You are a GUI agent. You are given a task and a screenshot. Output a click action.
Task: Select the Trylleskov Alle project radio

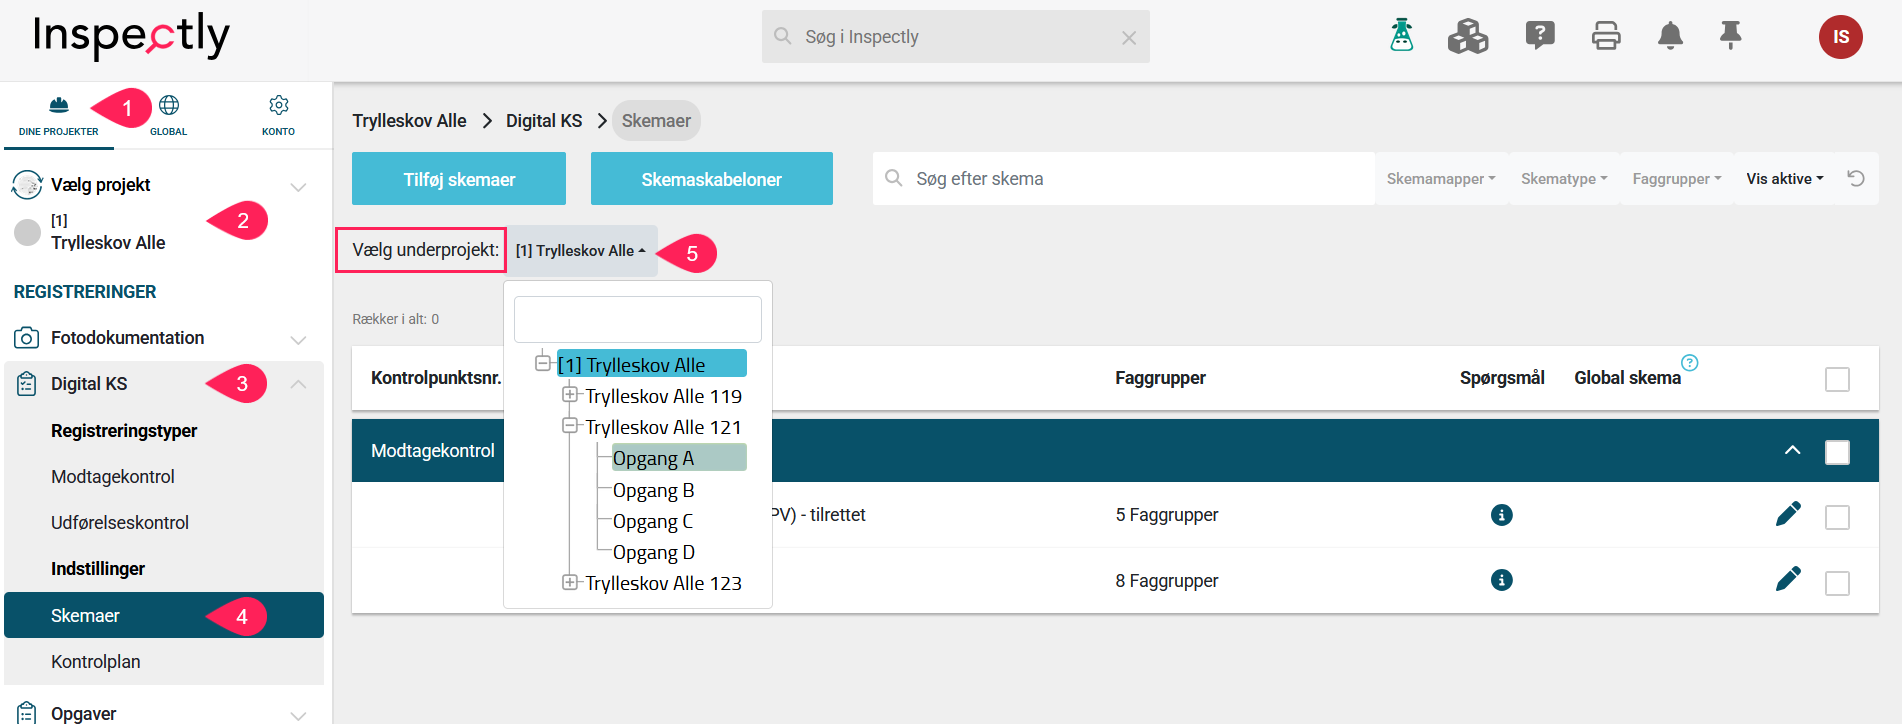(27, 232)
